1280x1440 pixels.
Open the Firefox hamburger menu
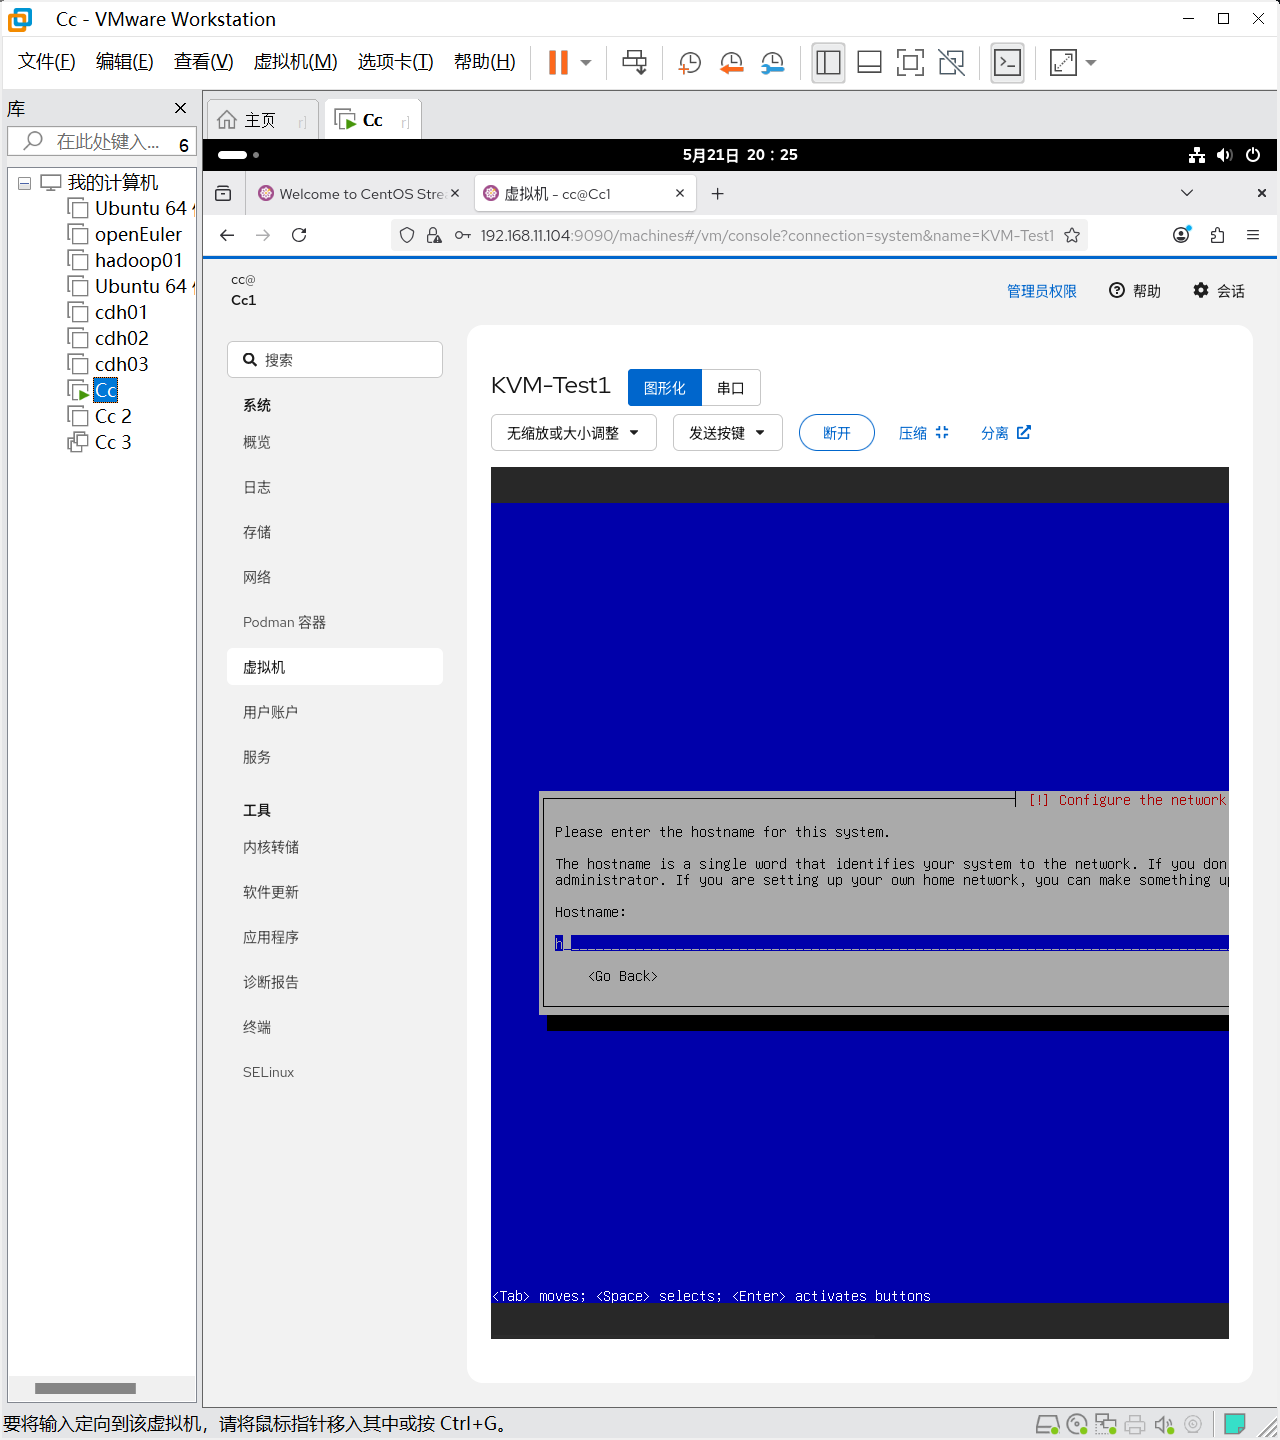1253,235
